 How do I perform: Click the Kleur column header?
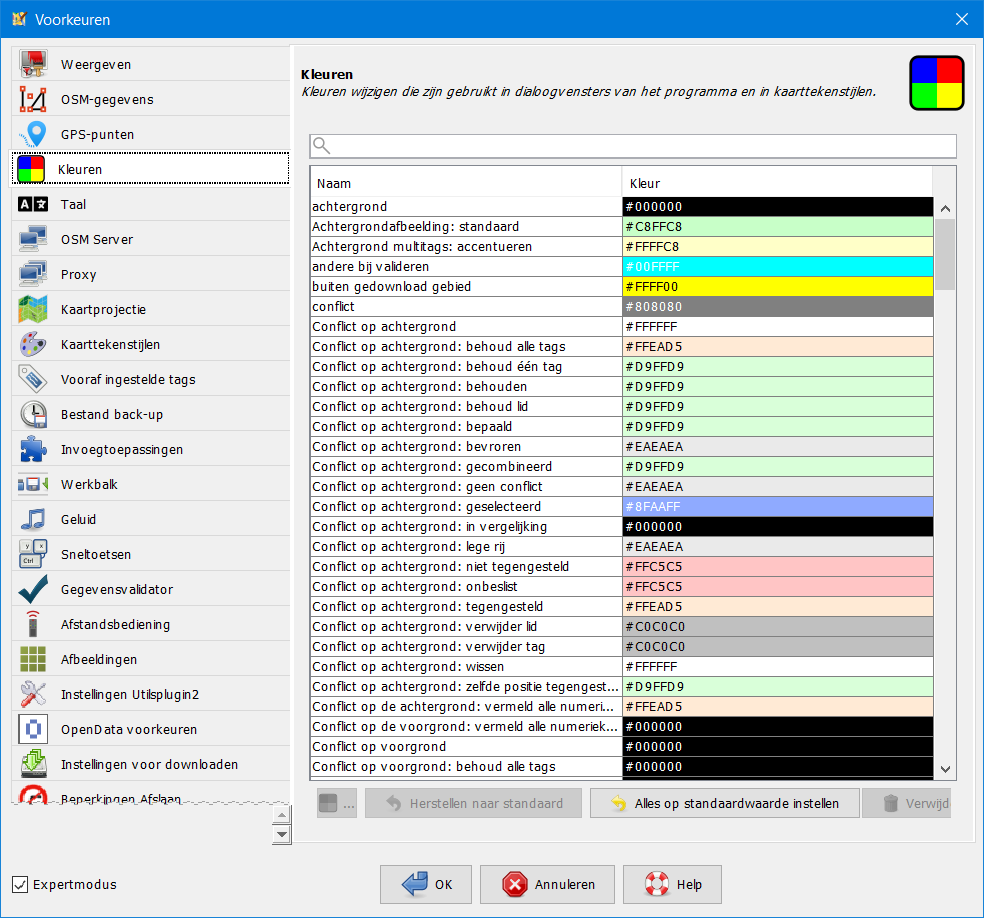777,183
